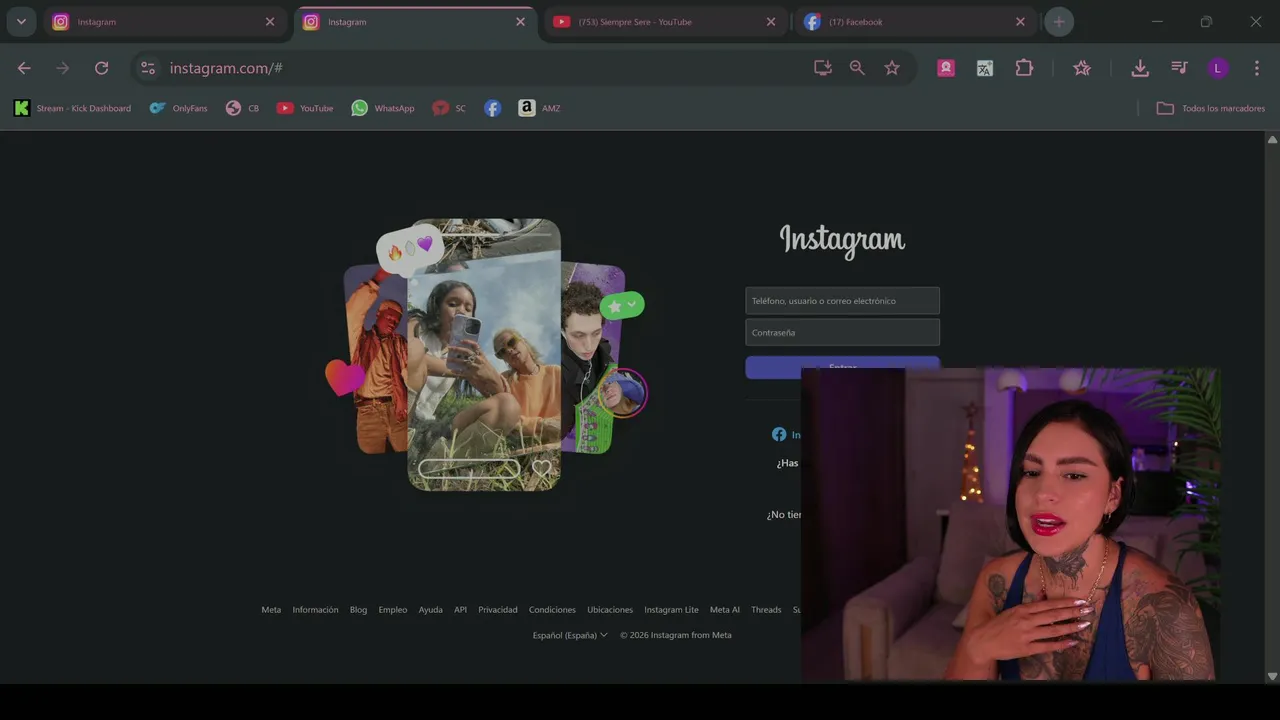Open the OnlyFans bookmark
The height and width of the screenshot is (720, 1280).
click(x=179, y=108)
